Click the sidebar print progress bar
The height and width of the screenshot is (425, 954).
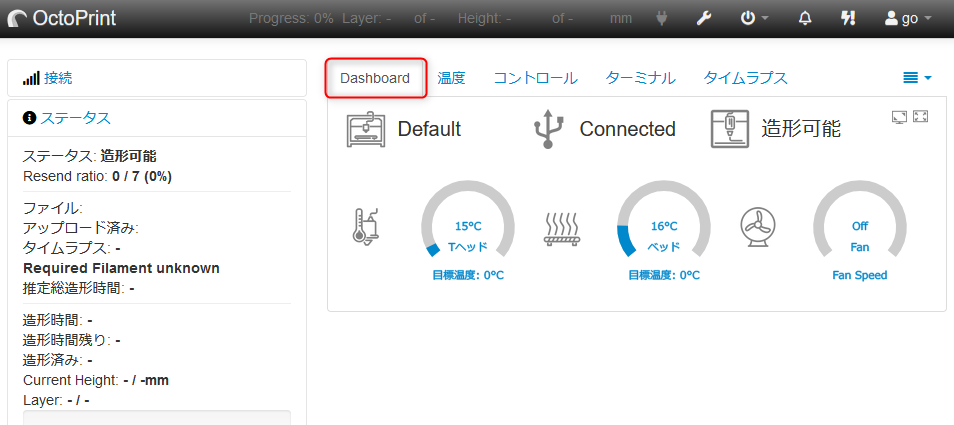(157, 418)
